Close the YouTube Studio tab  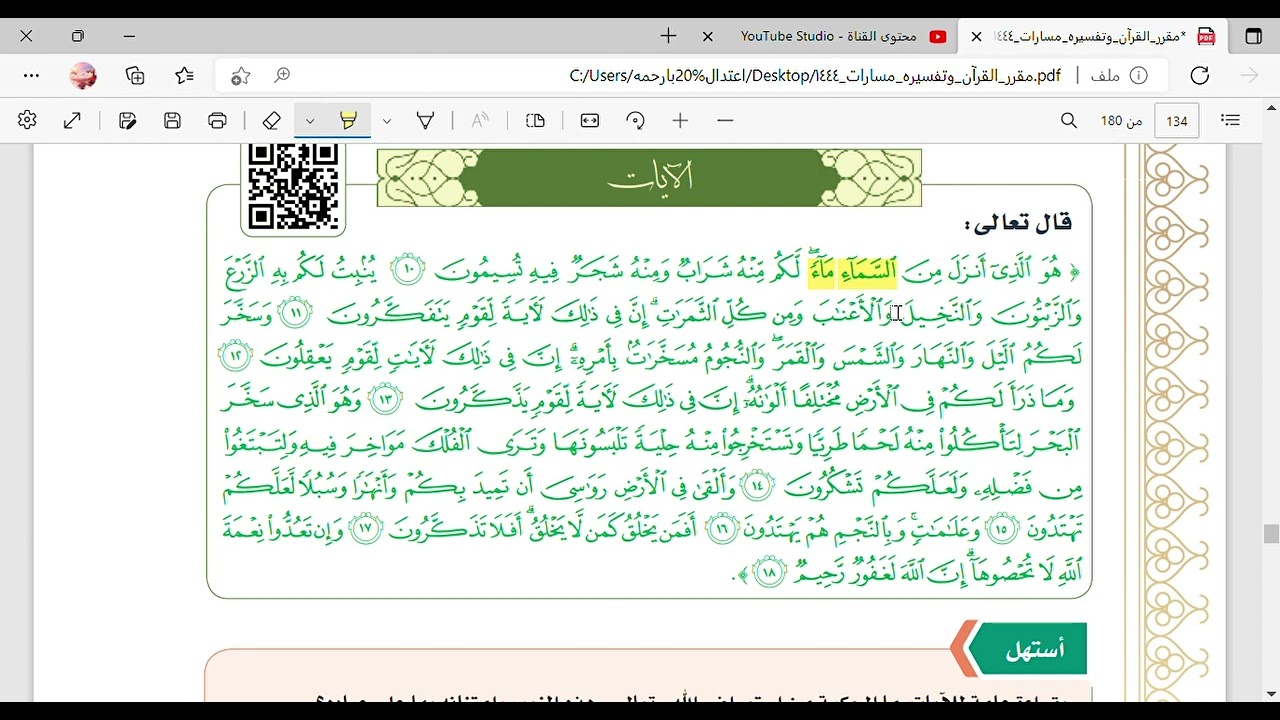tap(708, 36)
